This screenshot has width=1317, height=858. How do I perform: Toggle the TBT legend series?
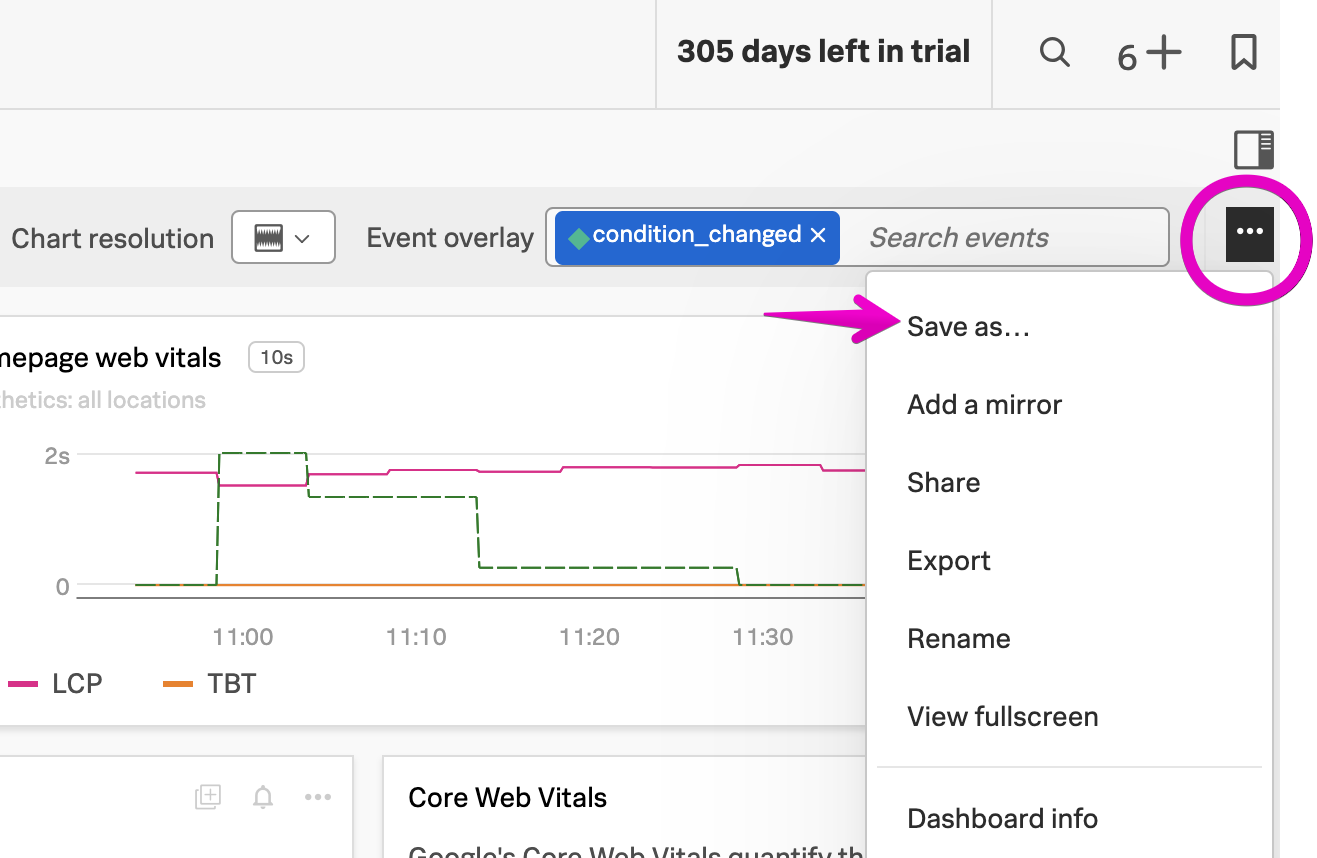tap(210, 684)
